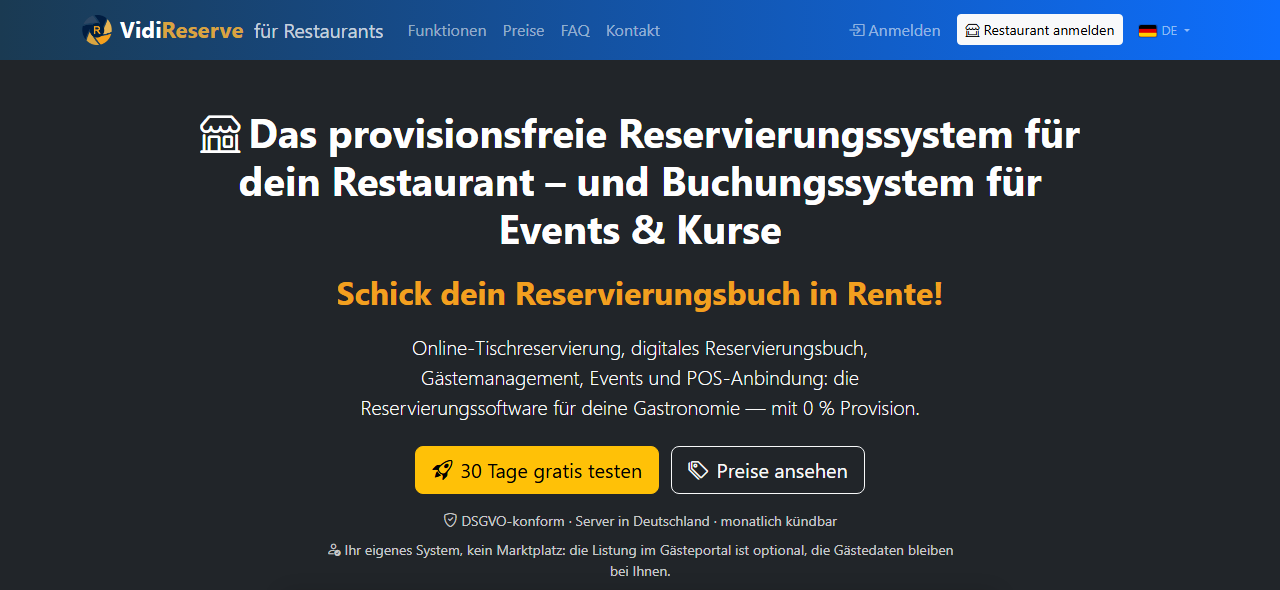The width and height of the screenshot is (1280, 590).
Task: Open the FAQ navigation link
Action: pyautogui.click(x=575, y=30)
